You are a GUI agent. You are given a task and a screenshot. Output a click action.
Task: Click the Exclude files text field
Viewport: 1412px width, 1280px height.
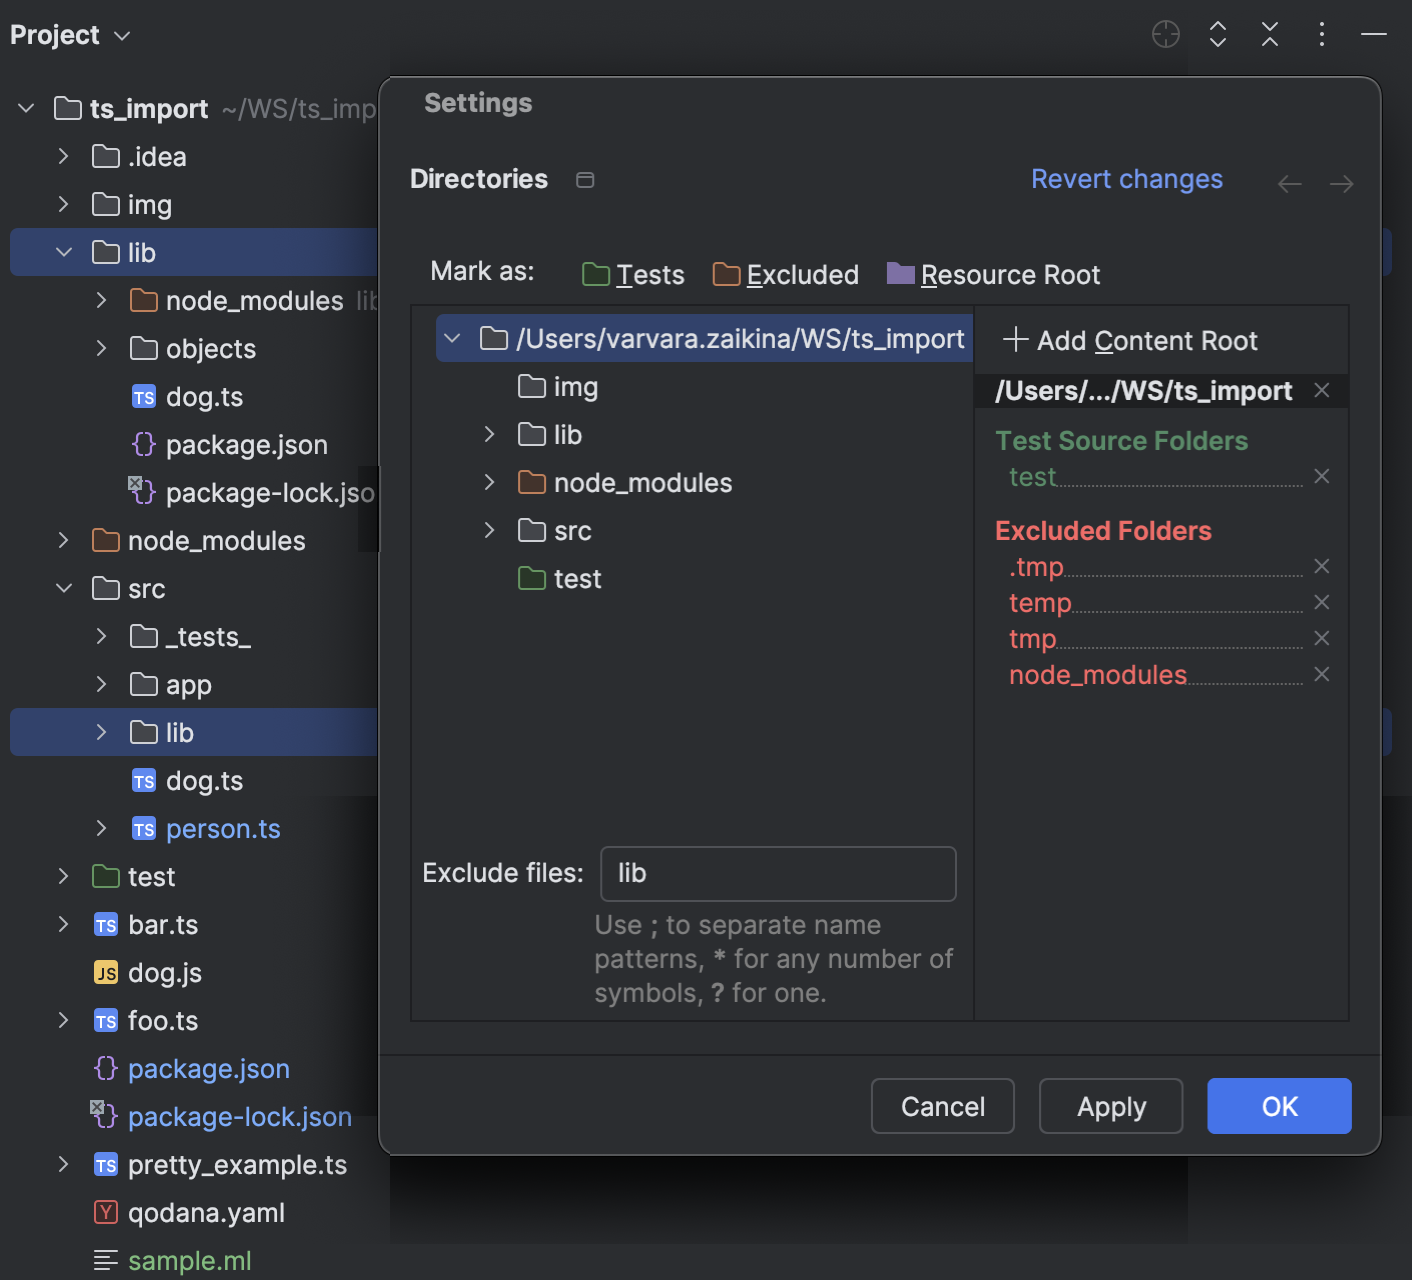click(778, 873)
